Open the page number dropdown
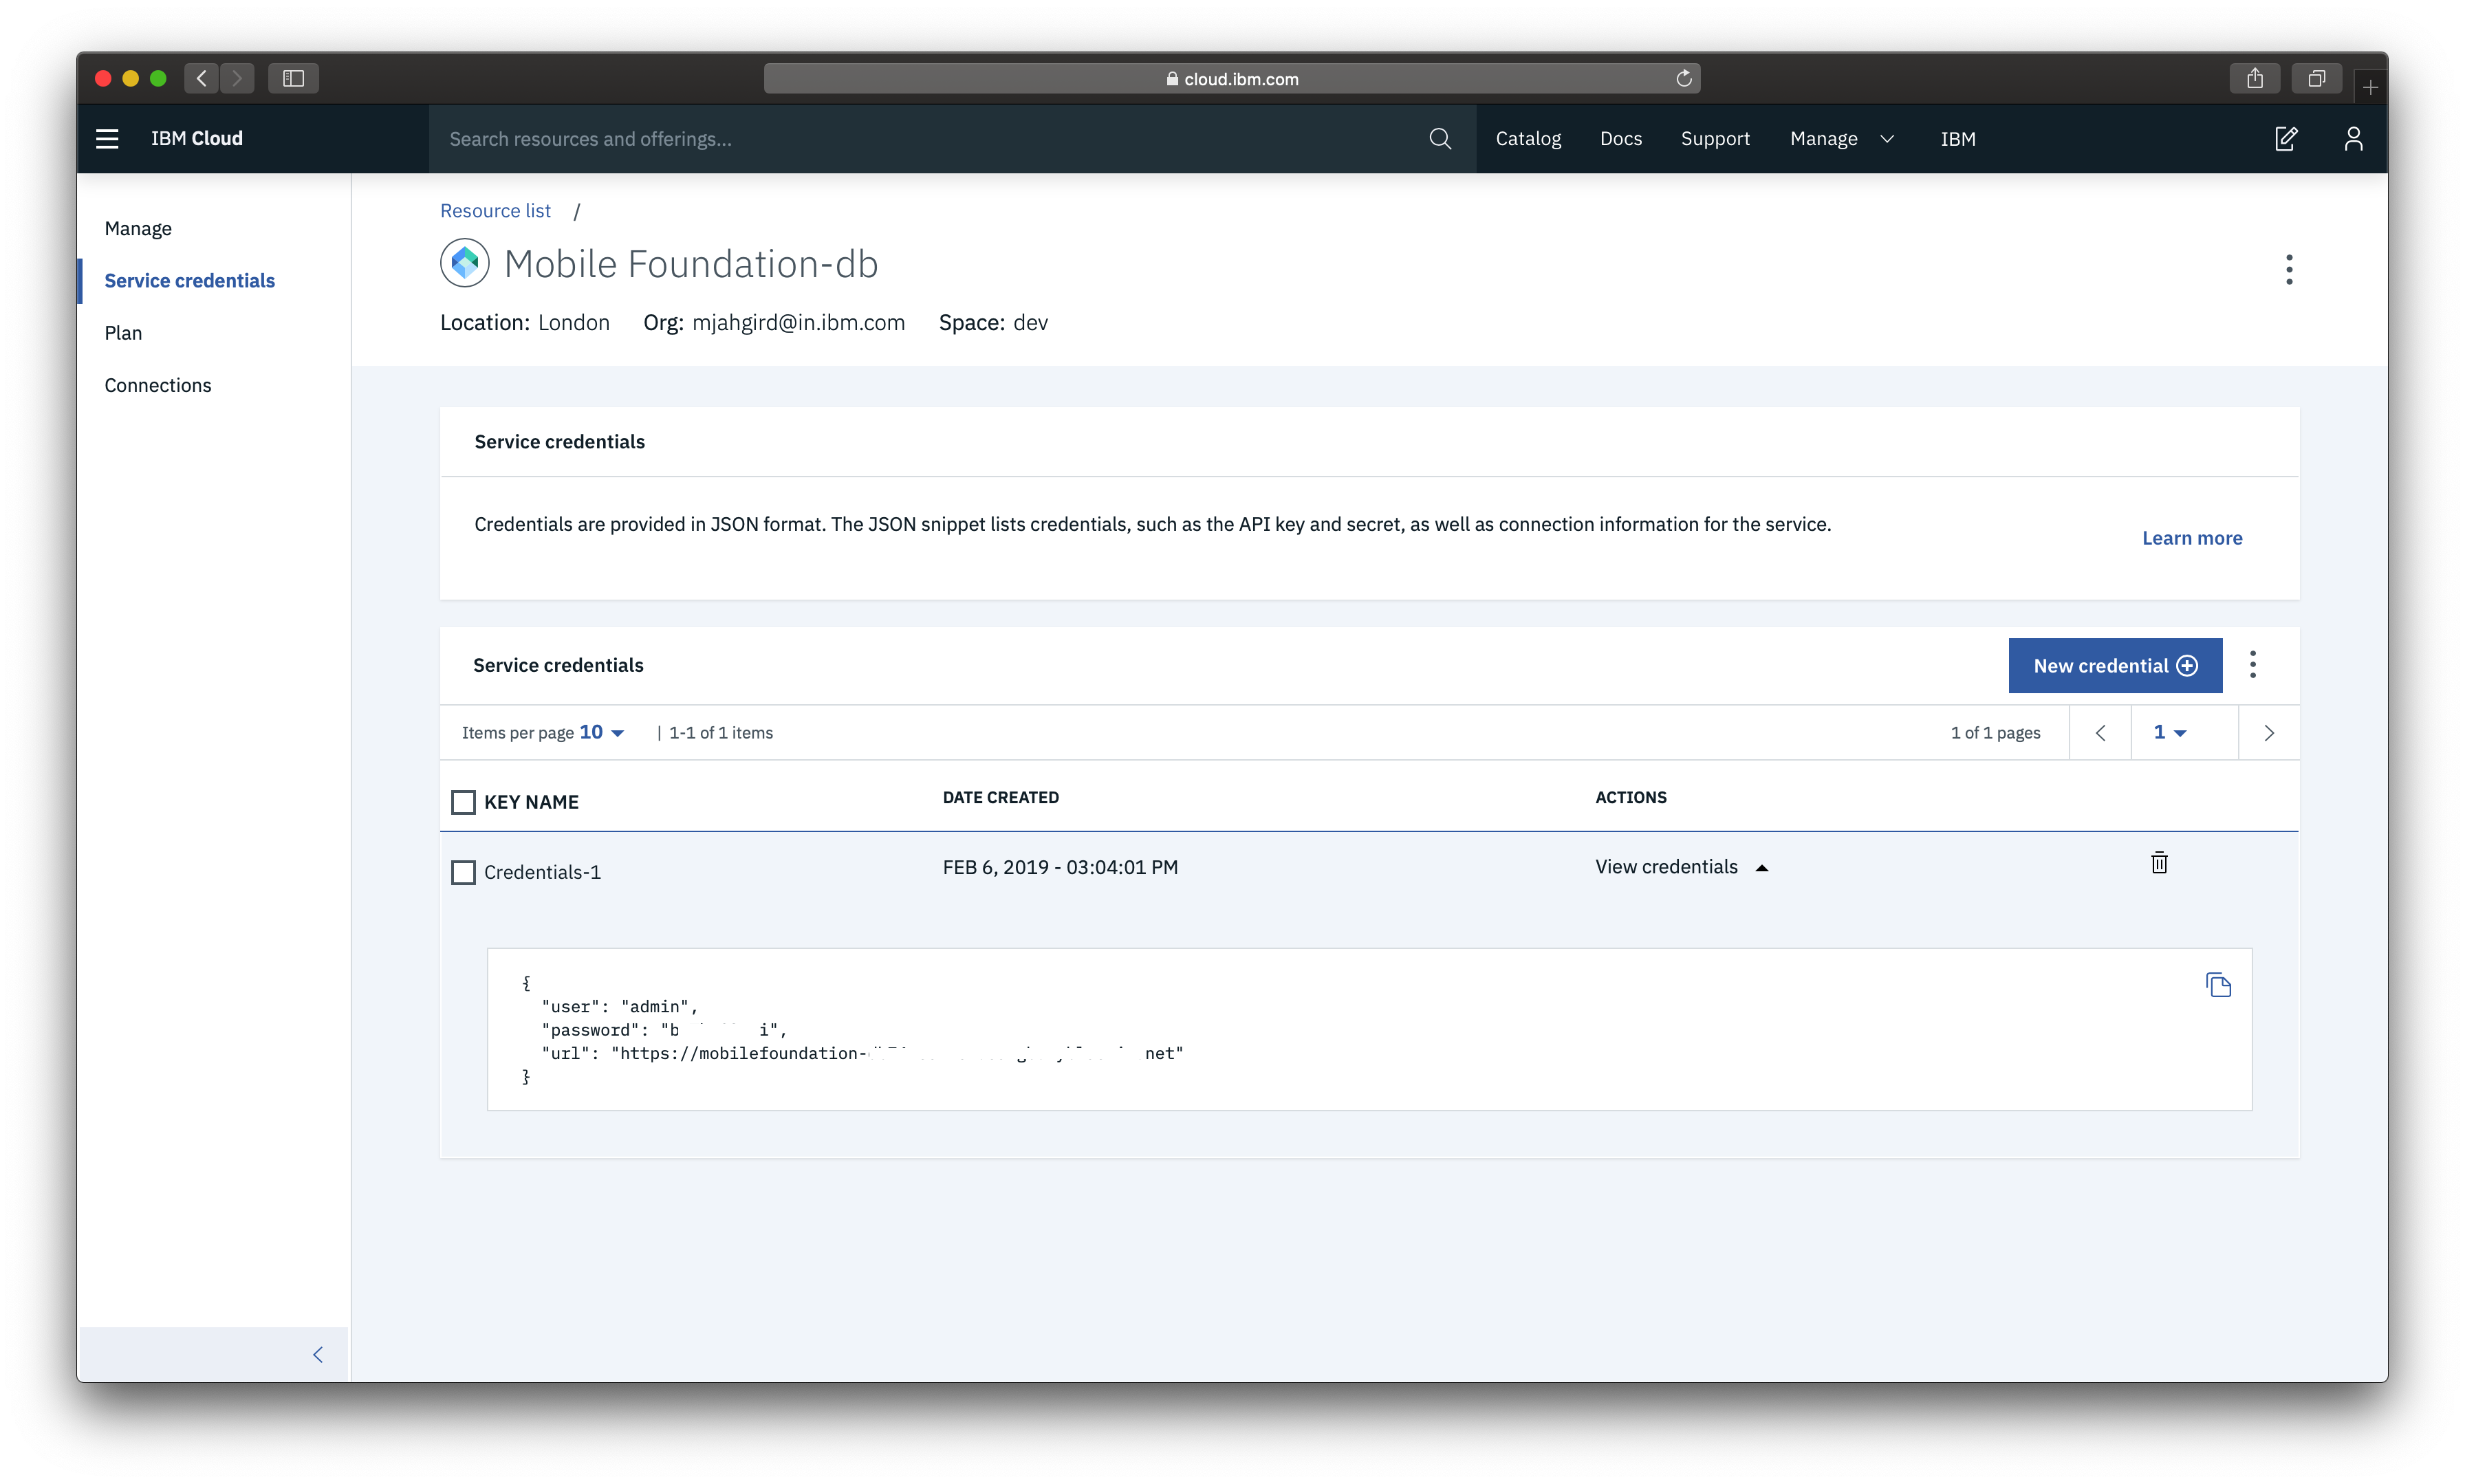This screenshot has width=2465, height=1484. click(x=2169, y=732)
